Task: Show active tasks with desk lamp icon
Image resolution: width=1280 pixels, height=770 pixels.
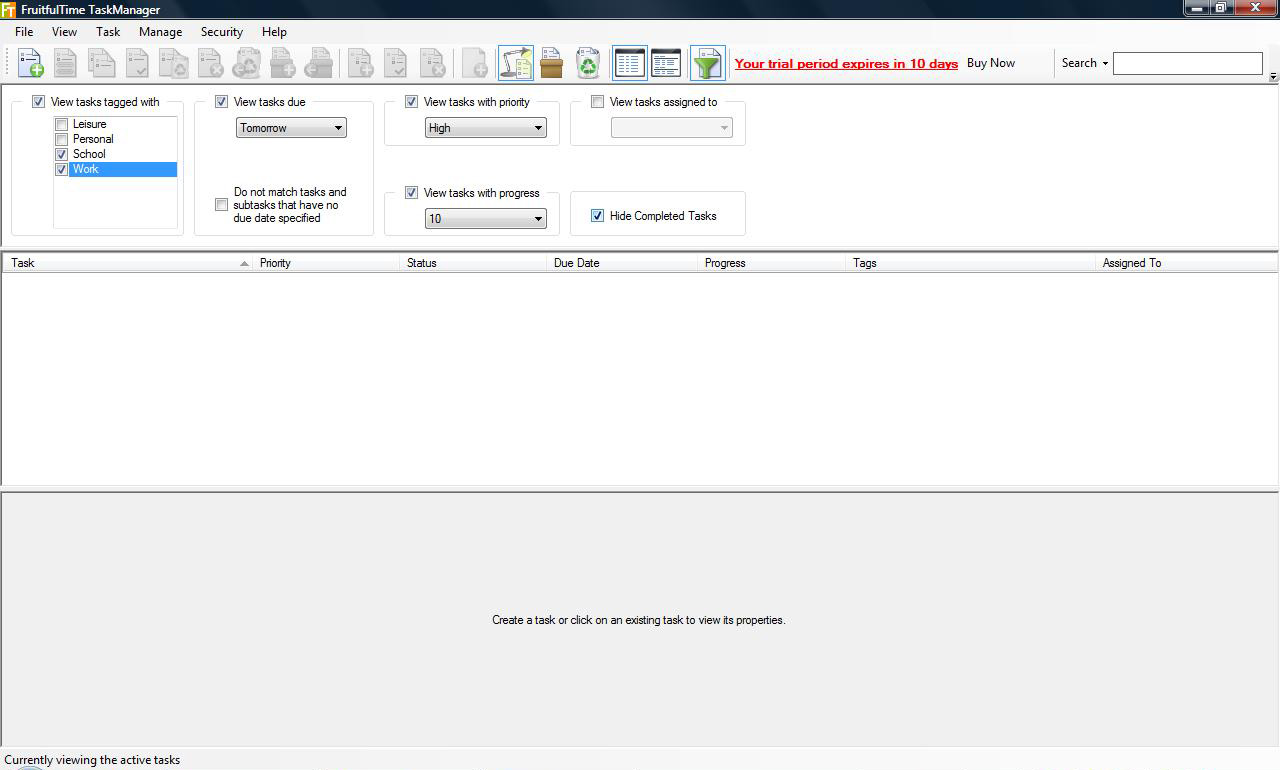Action: click(x=516, y=63)
